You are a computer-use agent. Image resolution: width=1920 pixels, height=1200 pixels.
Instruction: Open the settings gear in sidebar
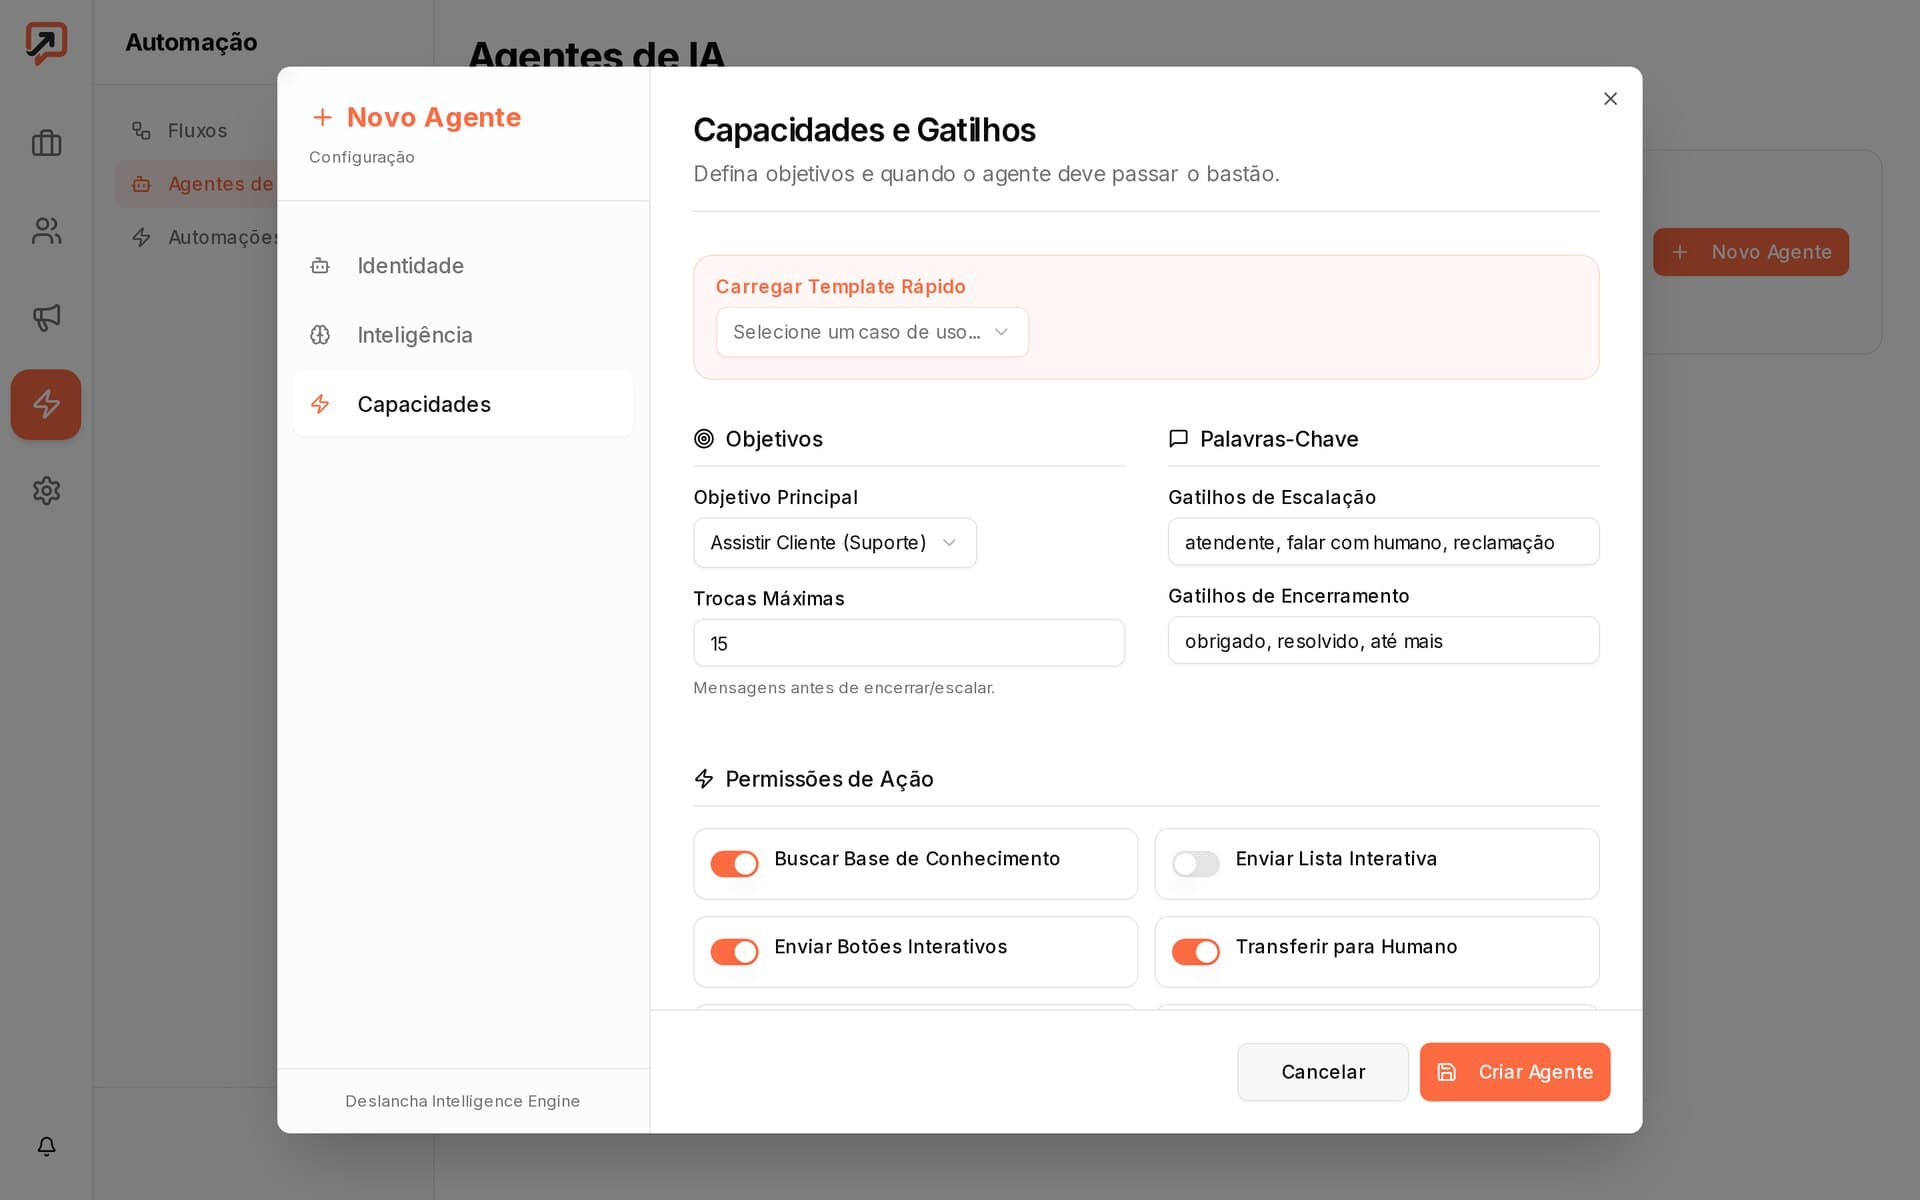pos(46,491)
